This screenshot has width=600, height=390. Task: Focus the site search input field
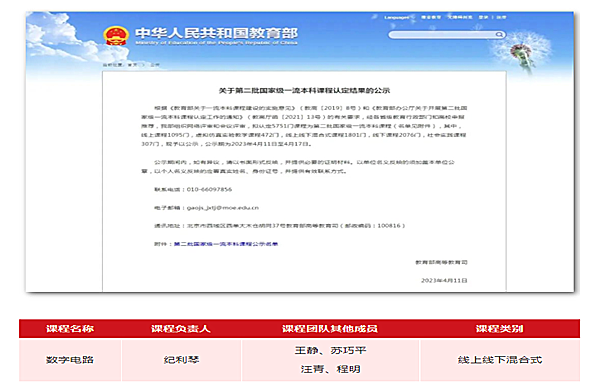point(447,35)
